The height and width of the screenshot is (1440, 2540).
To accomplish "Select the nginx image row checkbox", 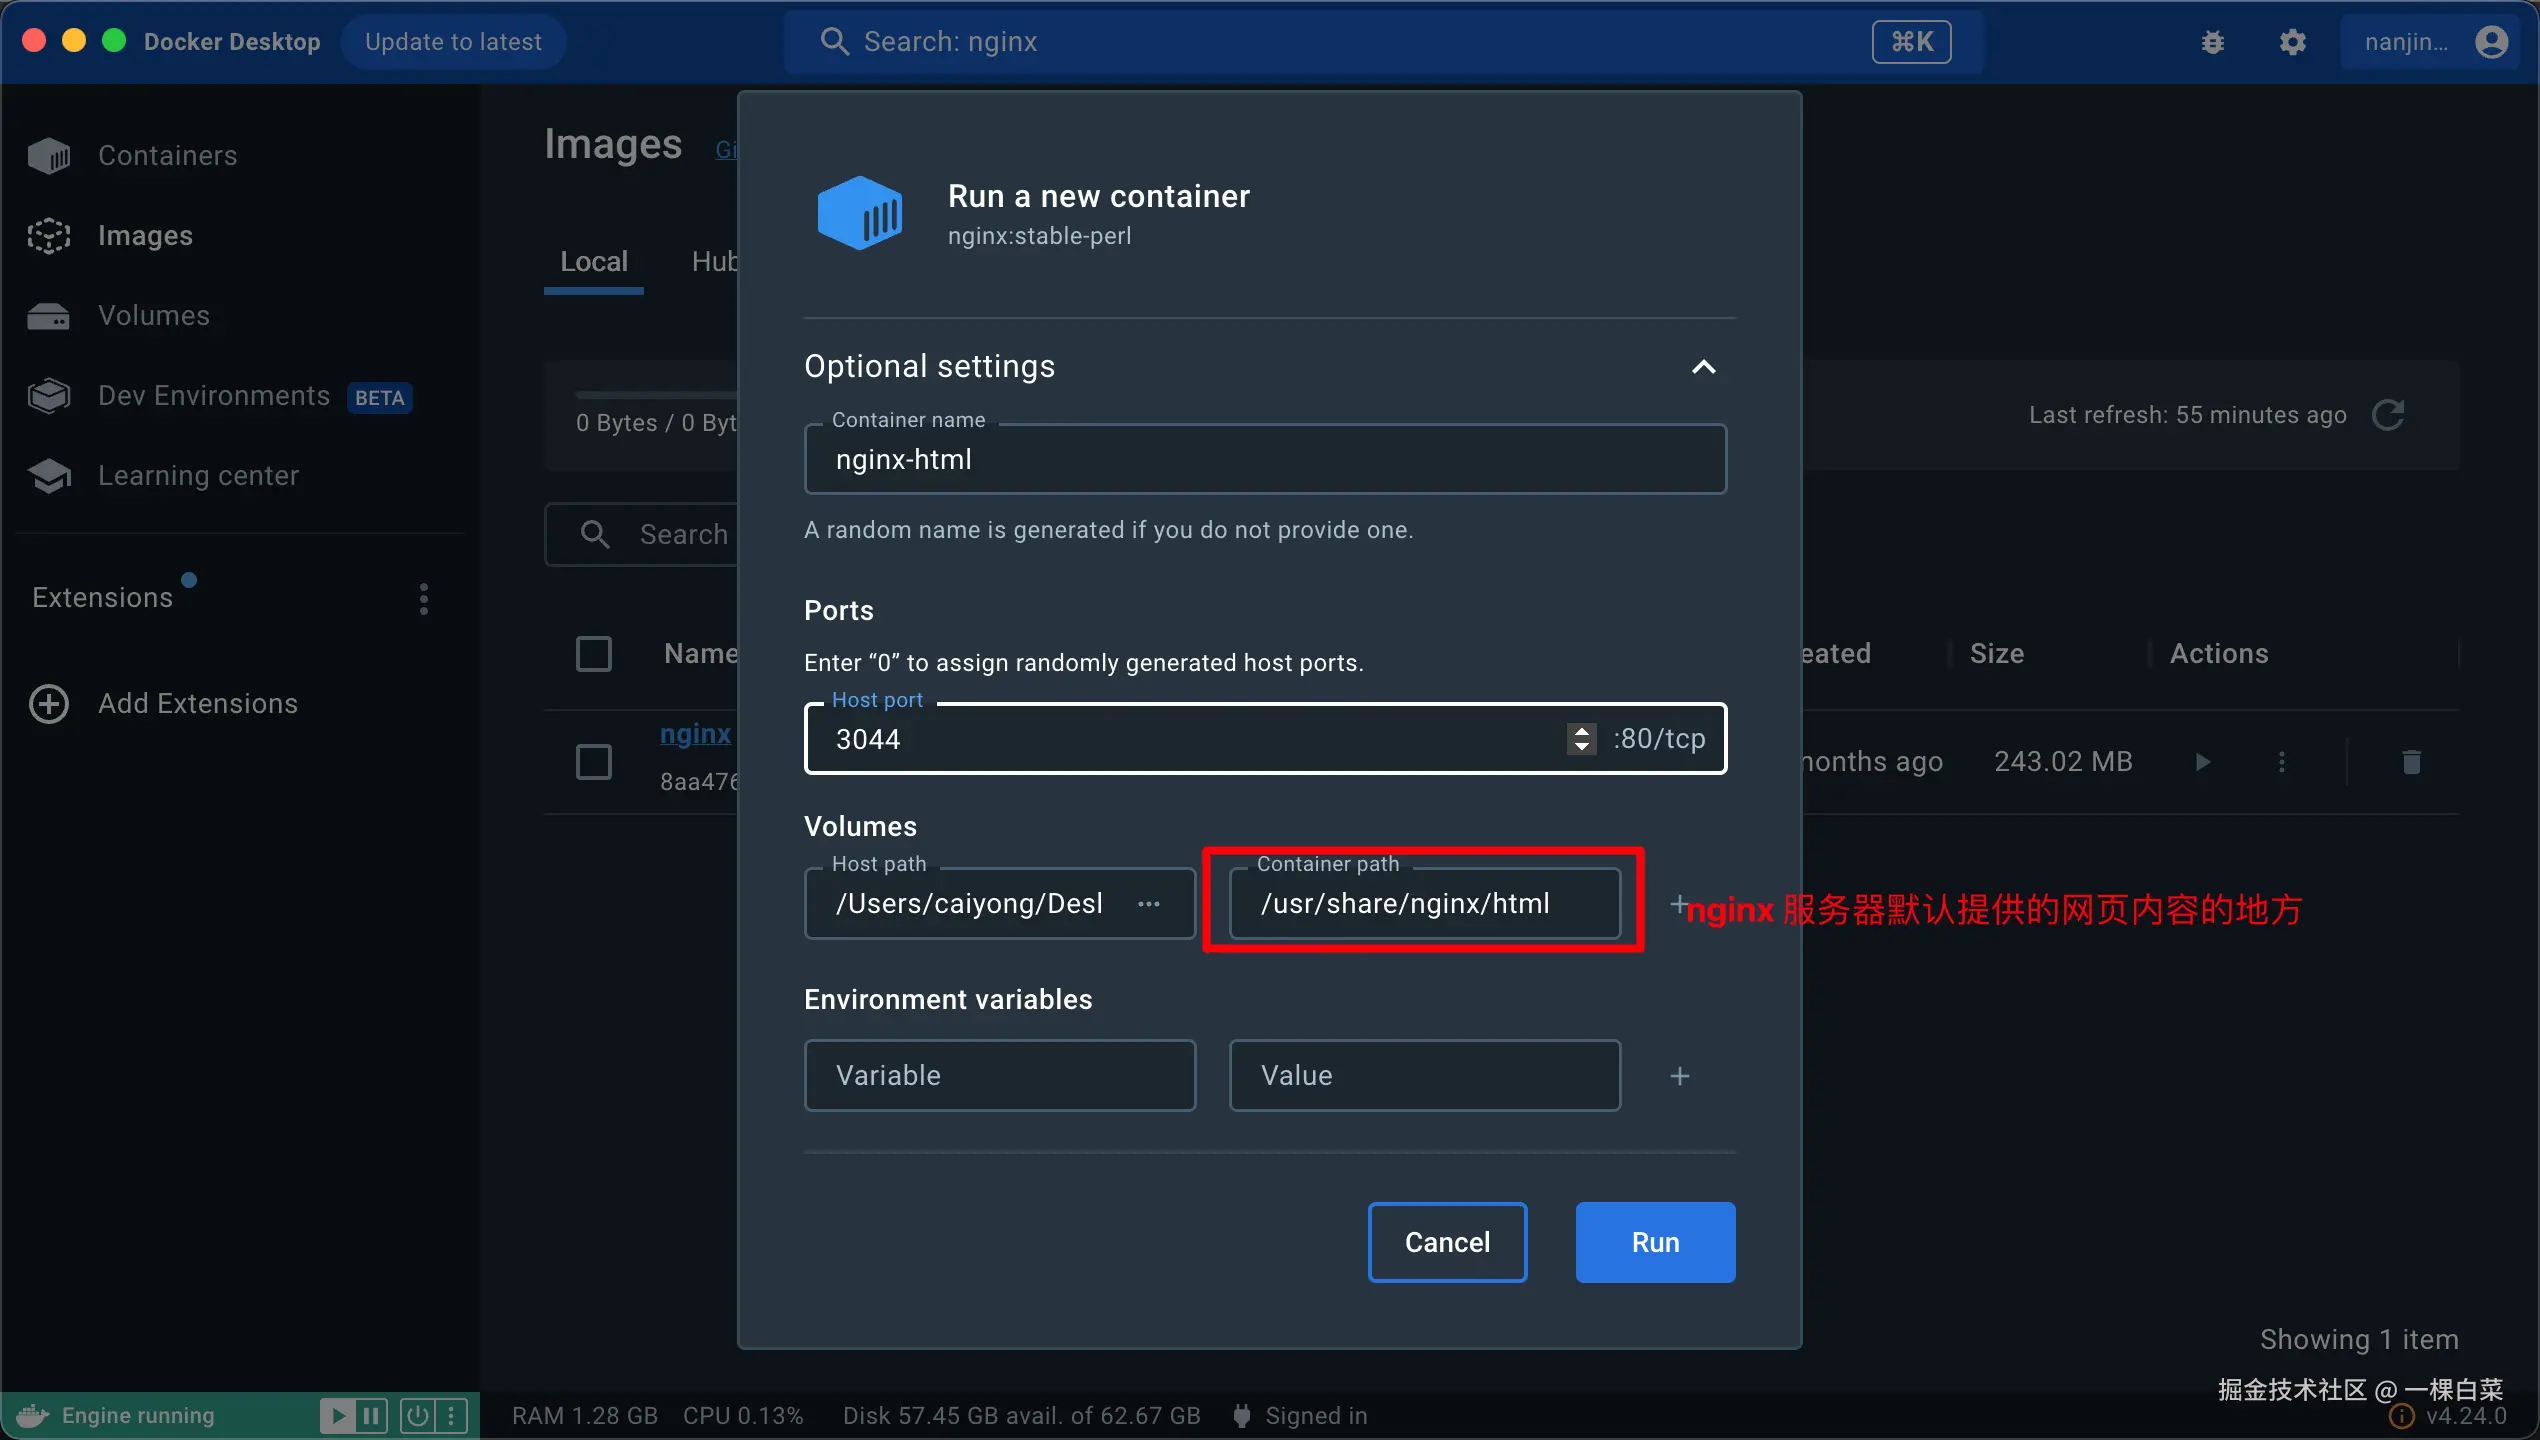I will (x=594, y=762).
